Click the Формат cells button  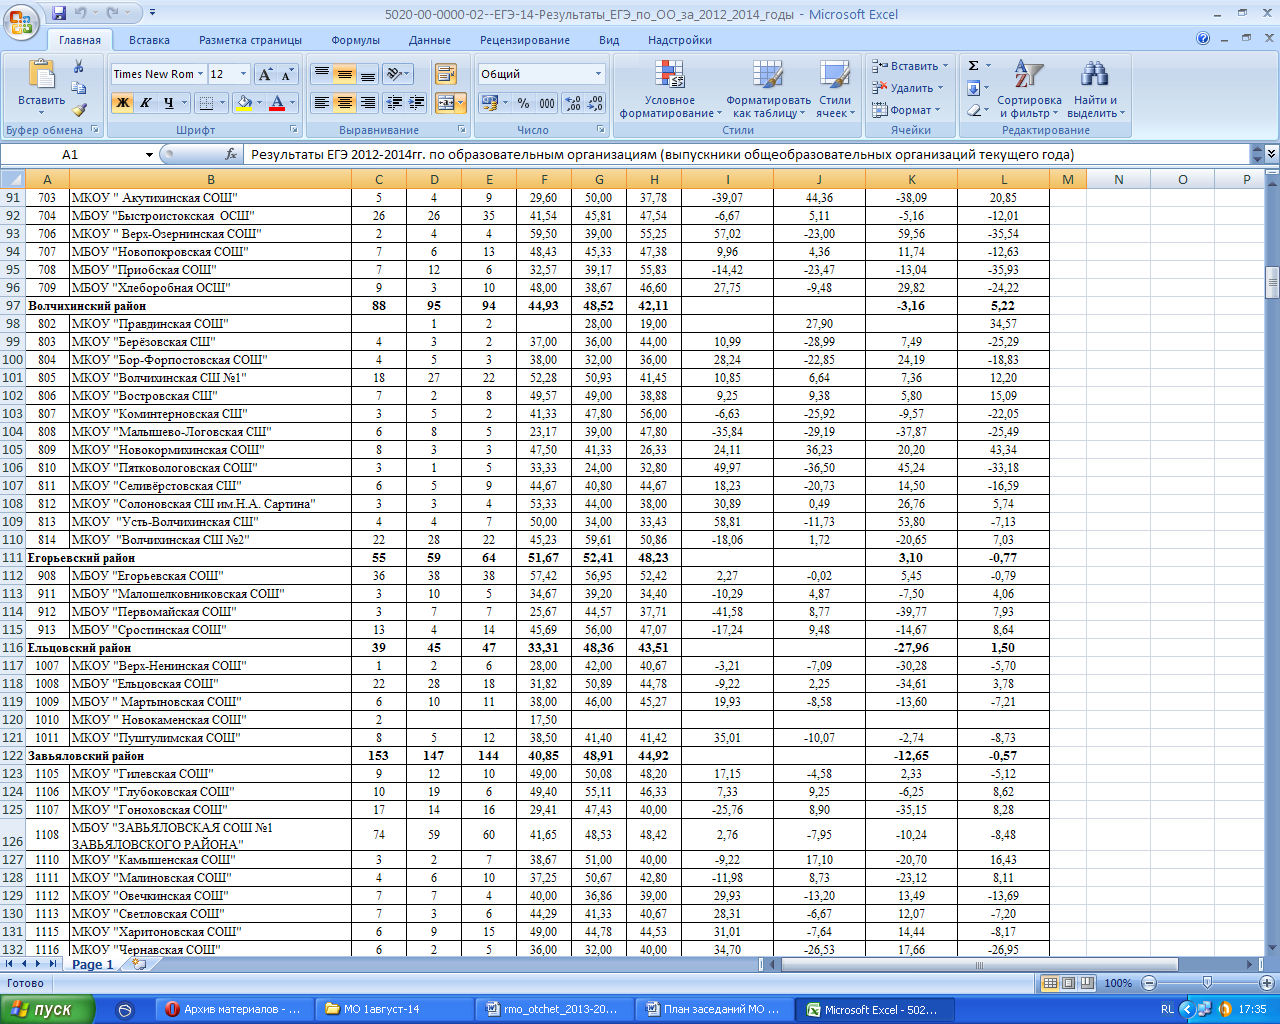906,110
